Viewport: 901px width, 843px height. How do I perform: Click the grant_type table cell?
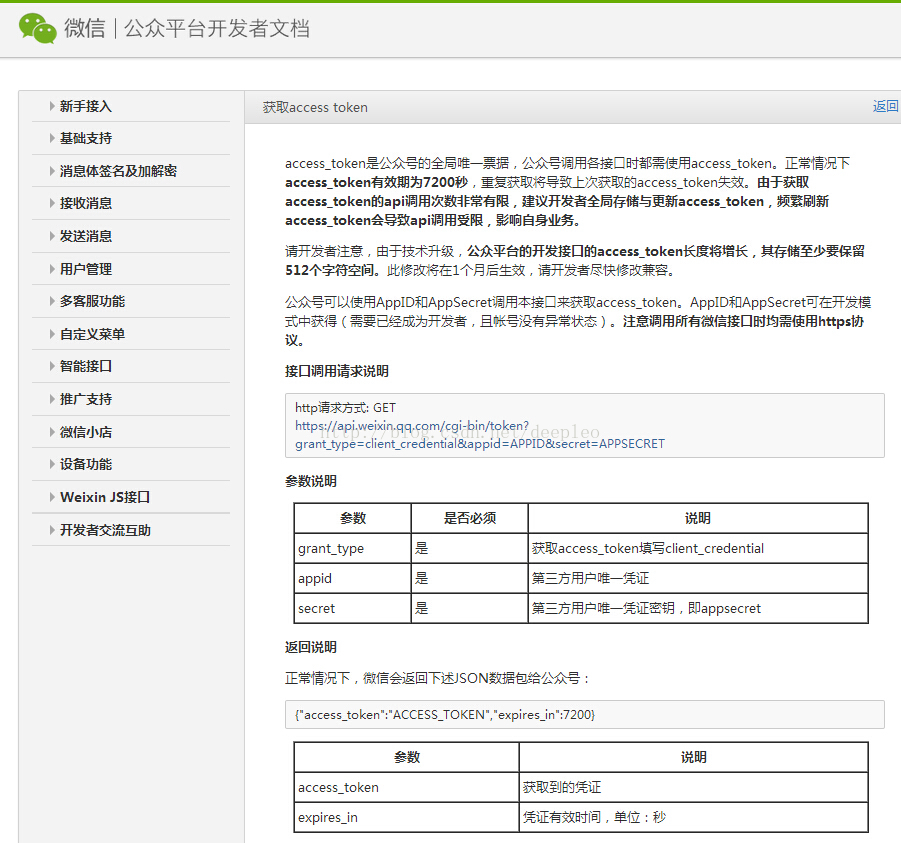[x=352, y=548]
